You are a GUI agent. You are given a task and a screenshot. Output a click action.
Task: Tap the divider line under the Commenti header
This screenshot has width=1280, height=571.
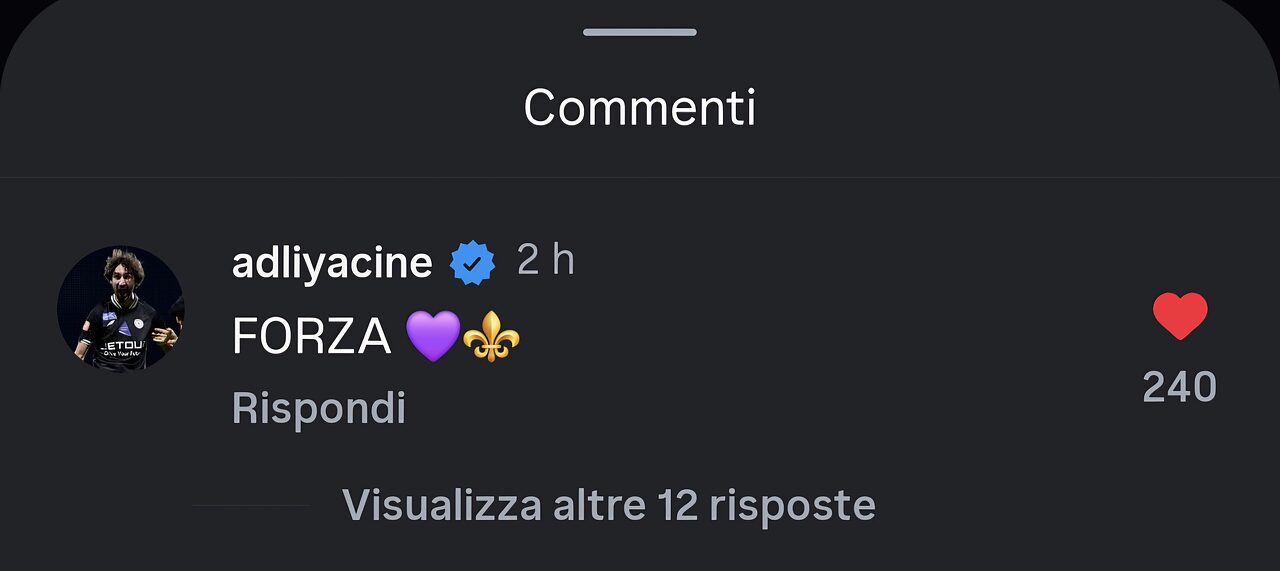point(640,178)
